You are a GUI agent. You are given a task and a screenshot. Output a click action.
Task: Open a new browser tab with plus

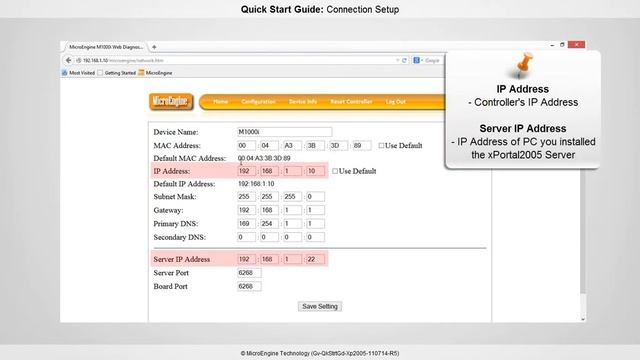(154, 47)
